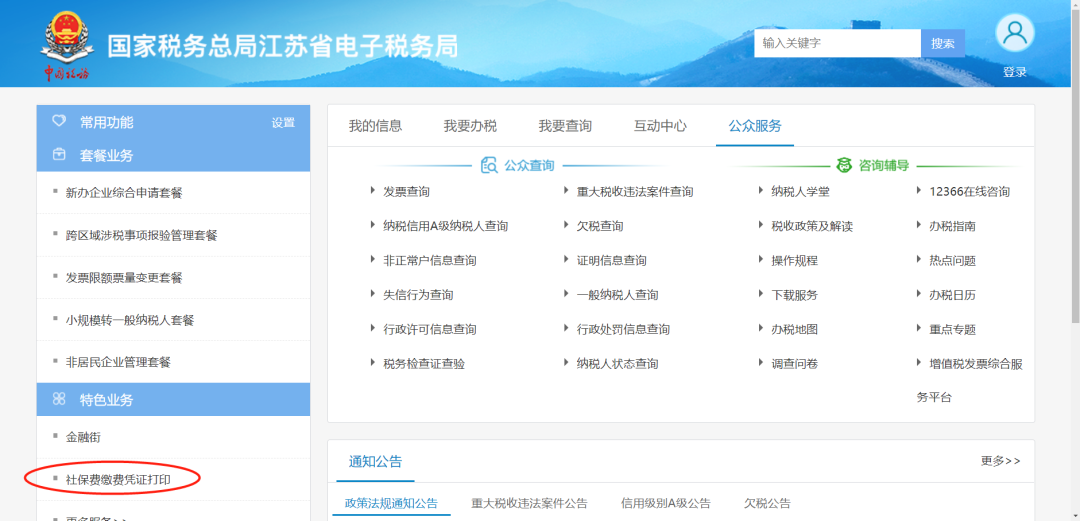This screenshot has width=1080, height=521.
Task: Open 纳税人状态查询
Action: tap(617, 364)
